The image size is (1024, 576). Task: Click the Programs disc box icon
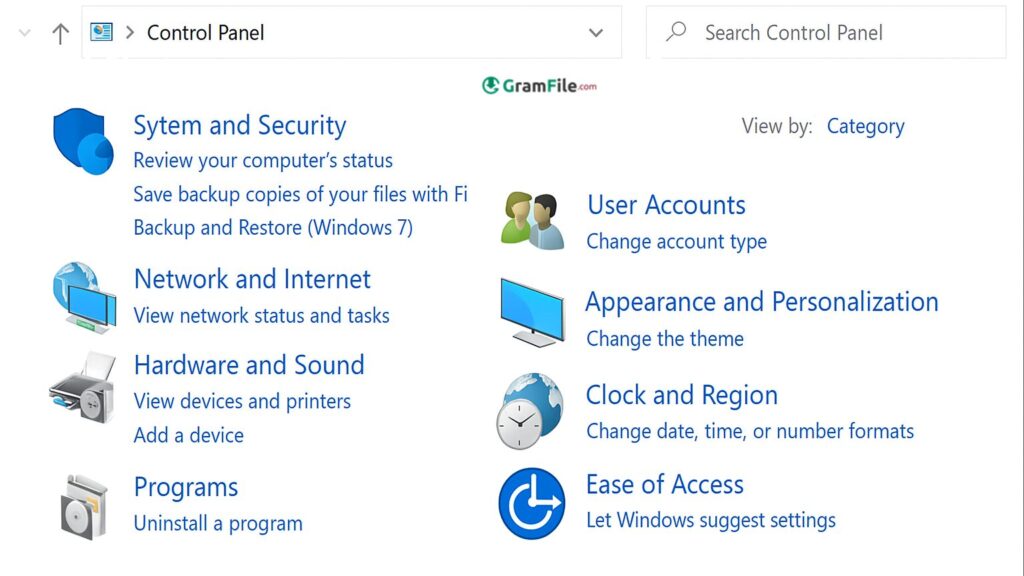pyautogui.click(x=83, y=506)
